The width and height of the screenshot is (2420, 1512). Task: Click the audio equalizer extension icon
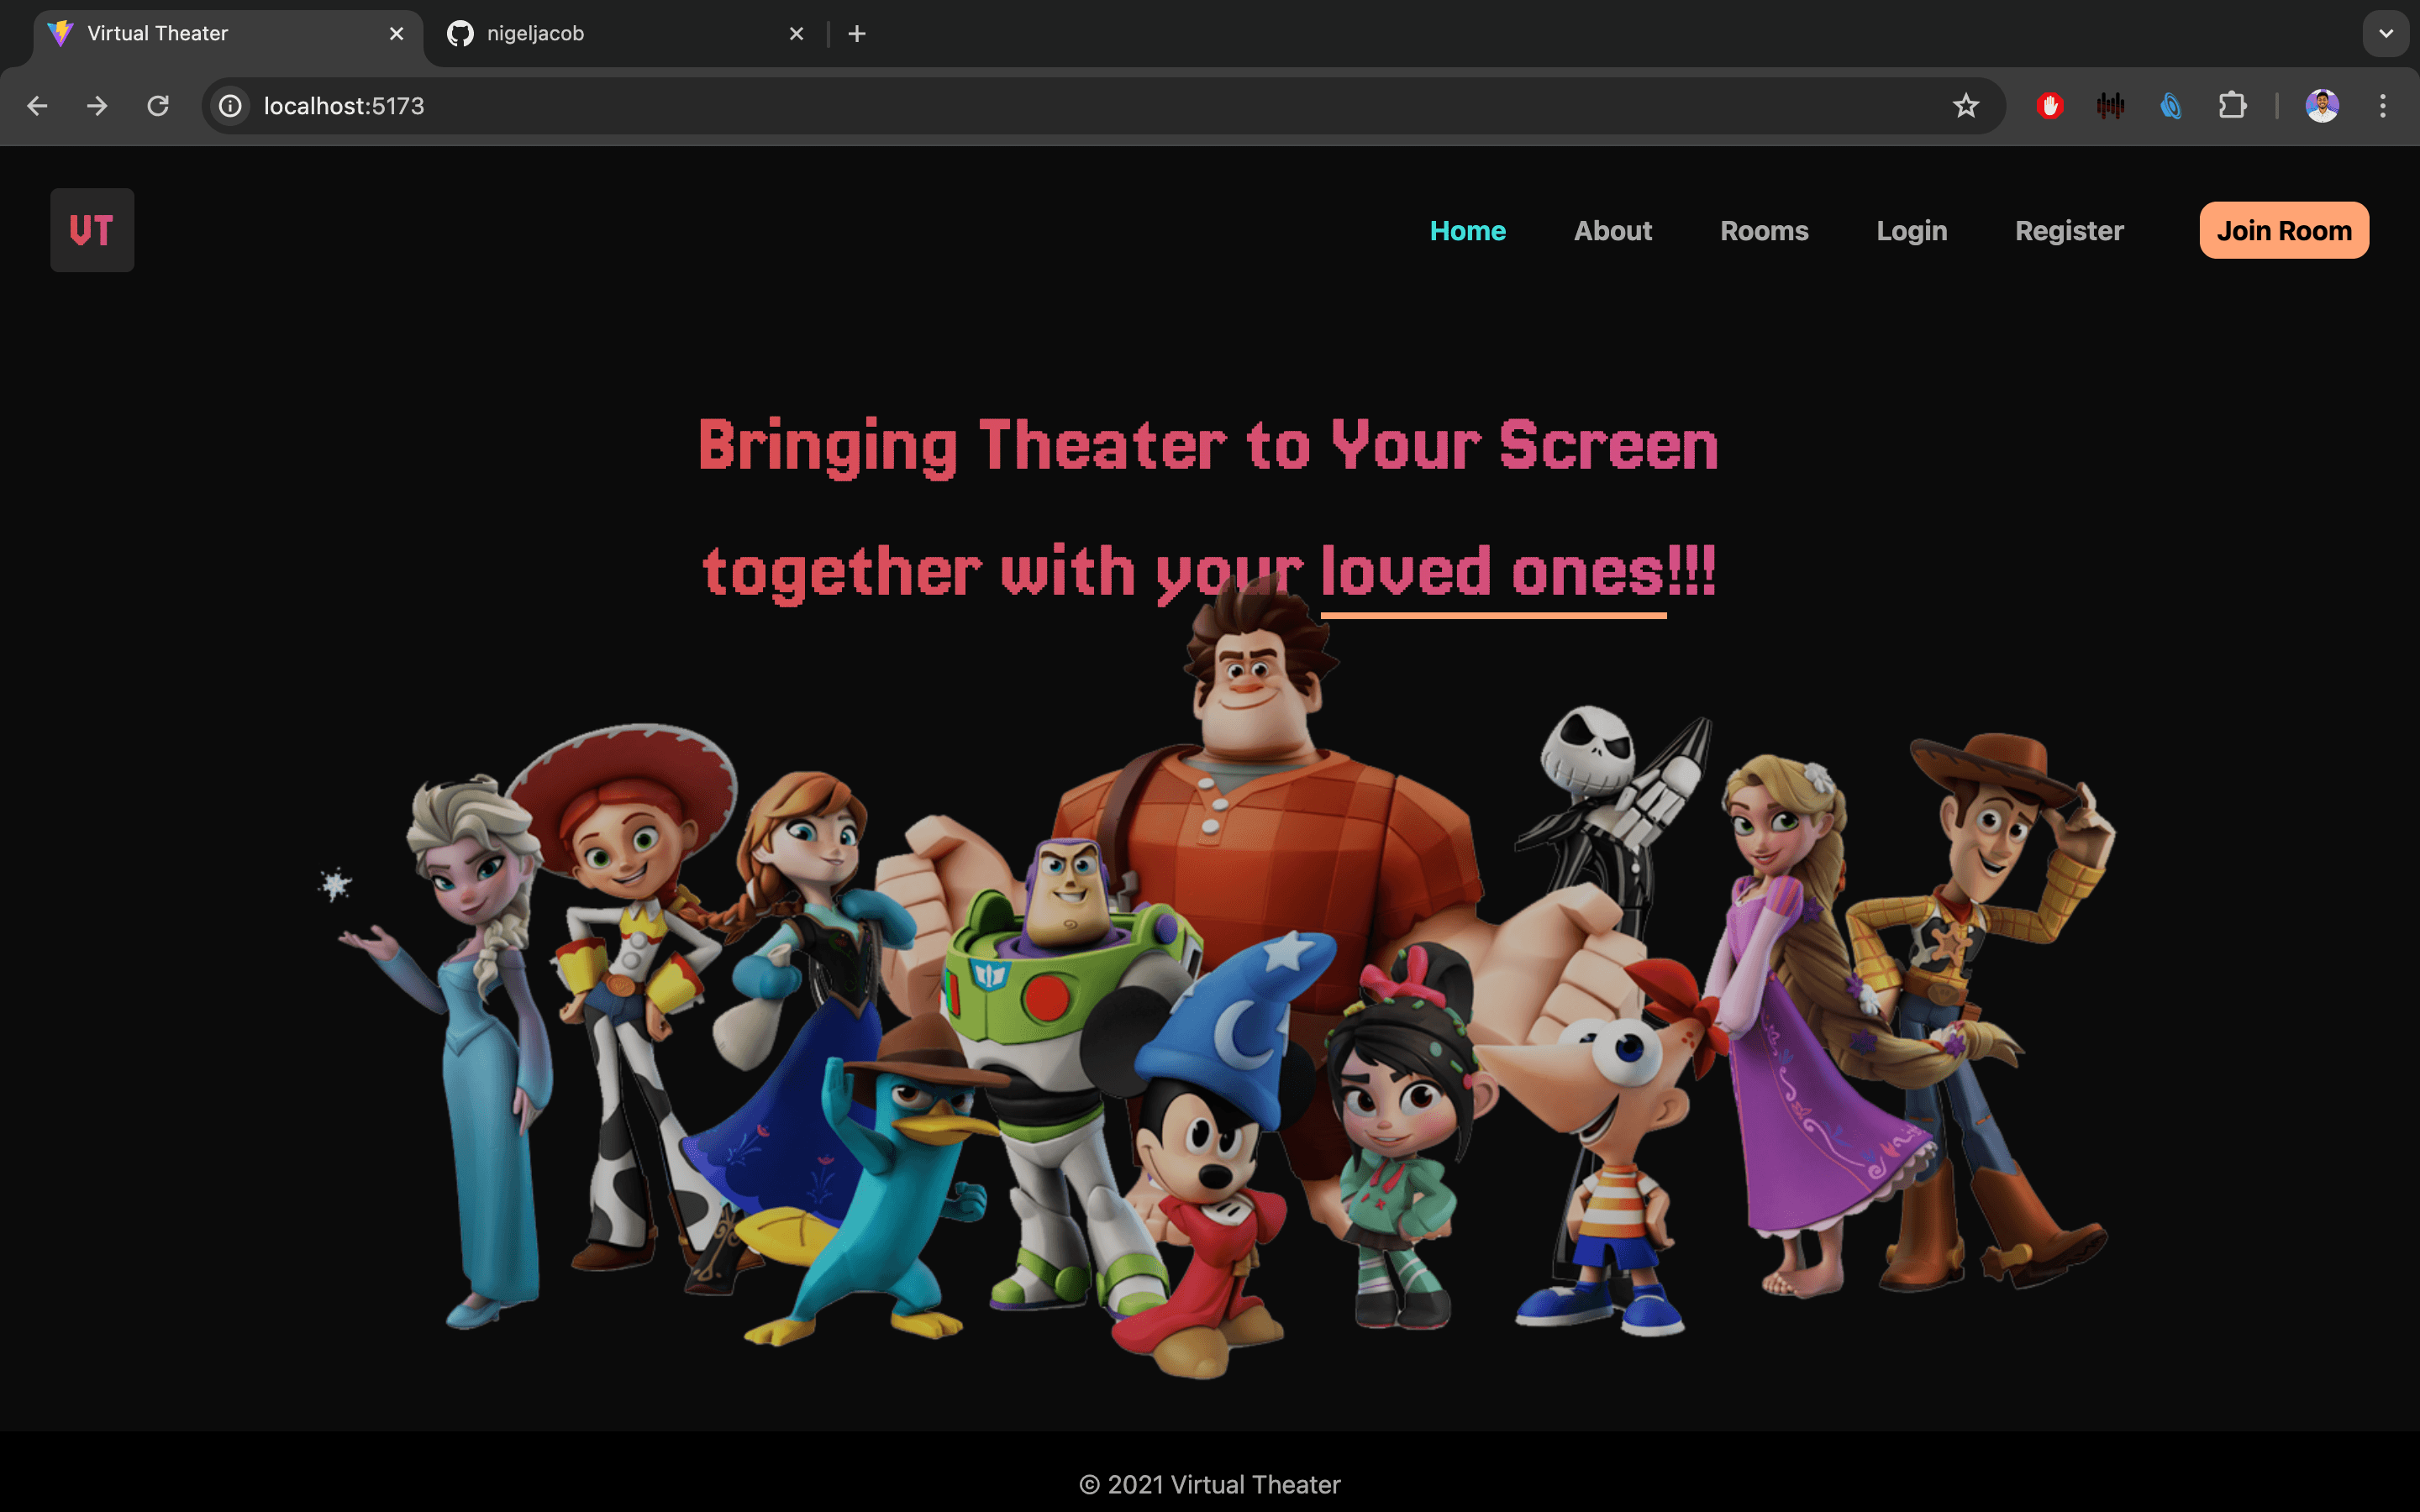tap(2110, 105)
